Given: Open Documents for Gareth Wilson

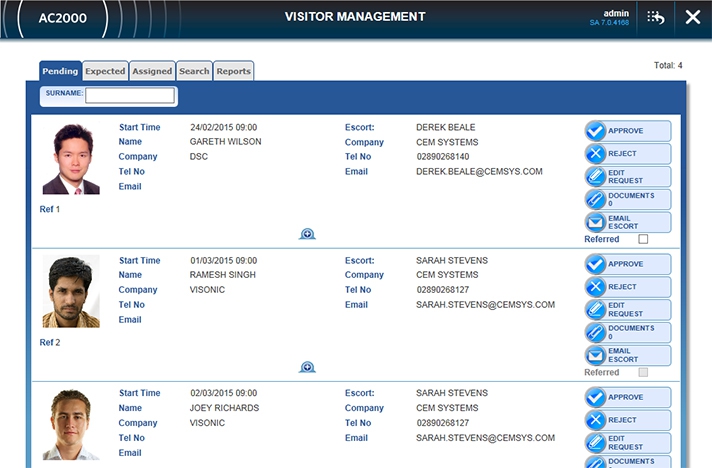Looking at the screenshot, I should click(x=628, y=199).
